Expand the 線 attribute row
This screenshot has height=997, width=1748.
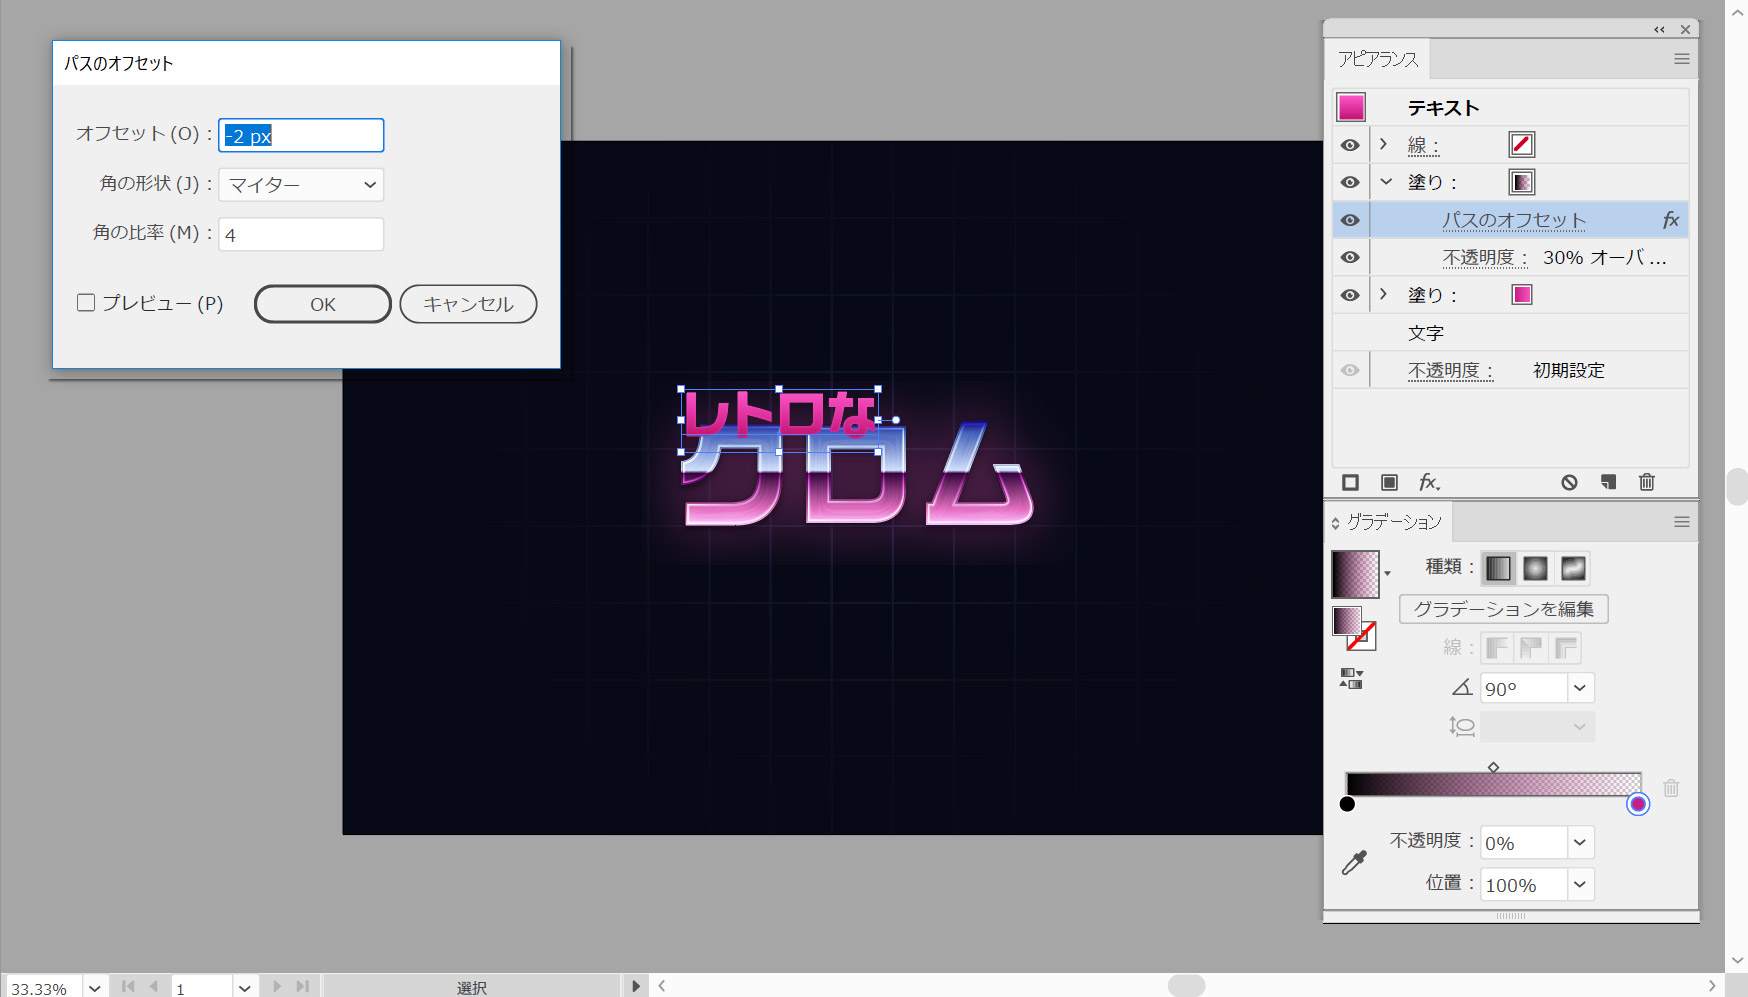(x=1384, y=145)
